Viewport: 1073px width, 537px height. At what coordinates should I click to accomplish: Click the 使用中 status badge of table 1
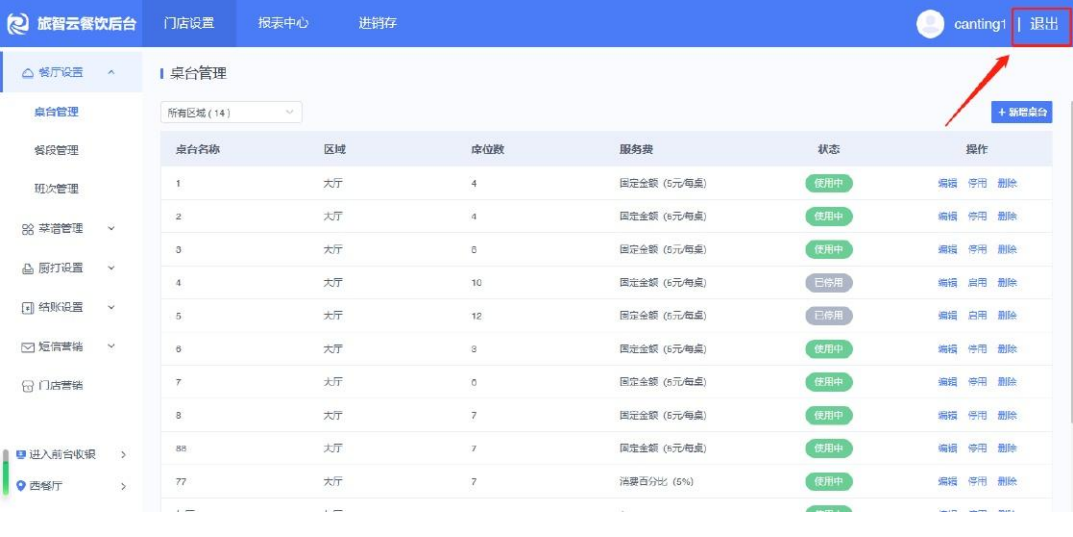(x=829, y=183)
